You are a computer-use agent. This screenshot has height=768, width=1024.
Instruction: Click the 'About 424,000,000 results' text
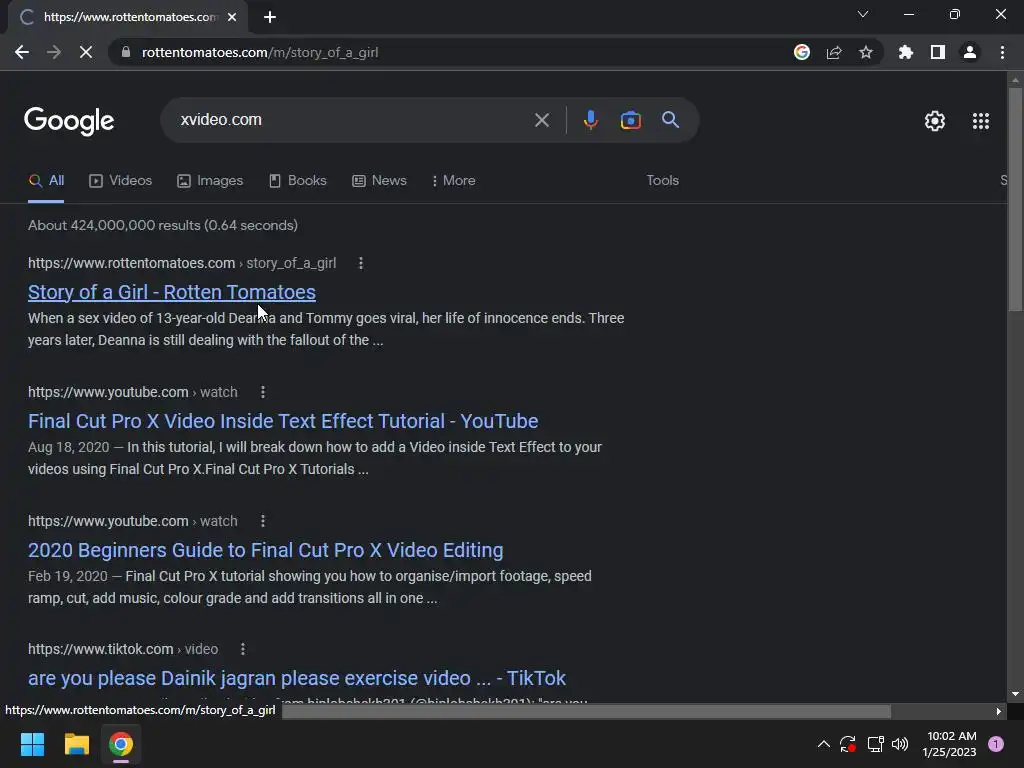pyautogui.click(x=163, y=225)
